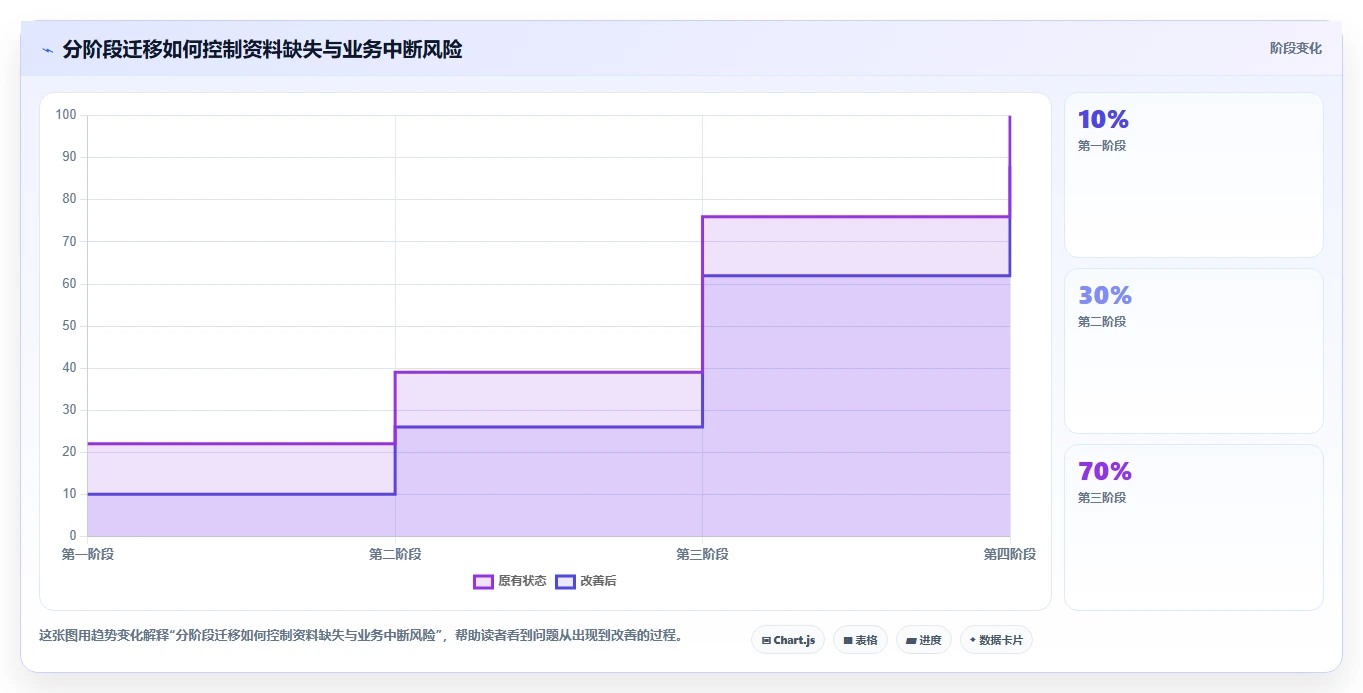The image size is (1363, 693).
Task: Click the 进度 tag button
Action: tap(924, 640)
